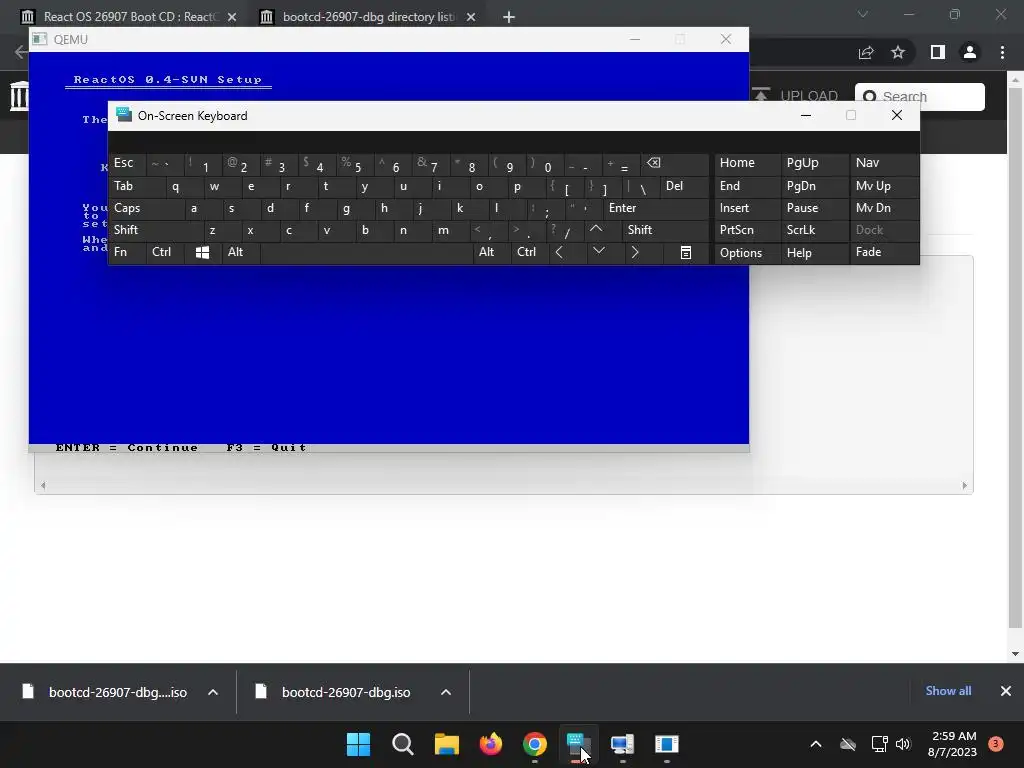1024x768 pixels.
Task: Switch to Chrome from taskbar
Action: coord(535,744)
